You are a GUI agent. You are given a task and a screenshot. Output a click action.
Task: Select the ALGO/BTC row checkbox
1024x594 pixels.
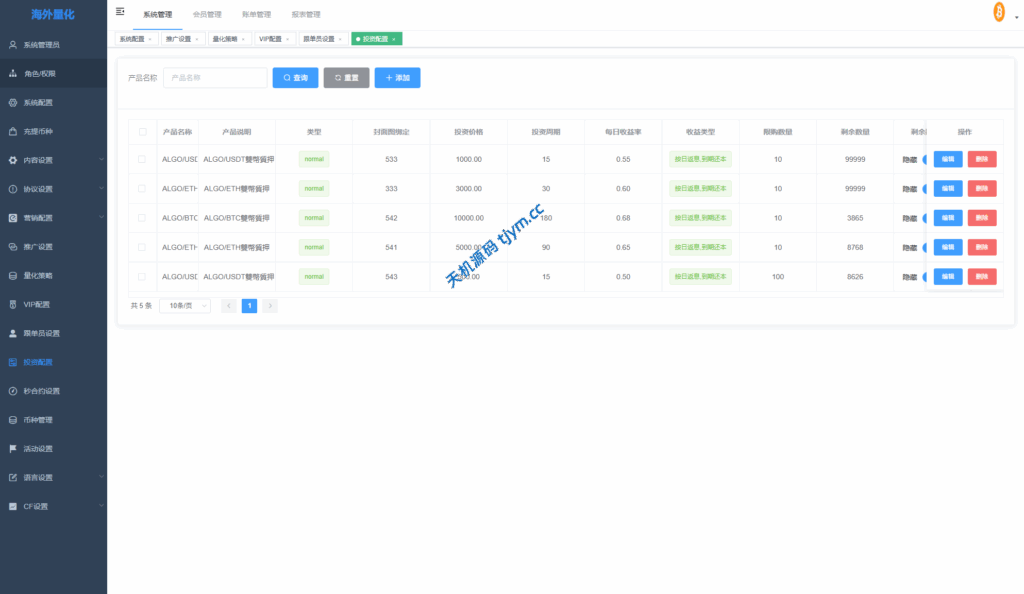(142, 218)
